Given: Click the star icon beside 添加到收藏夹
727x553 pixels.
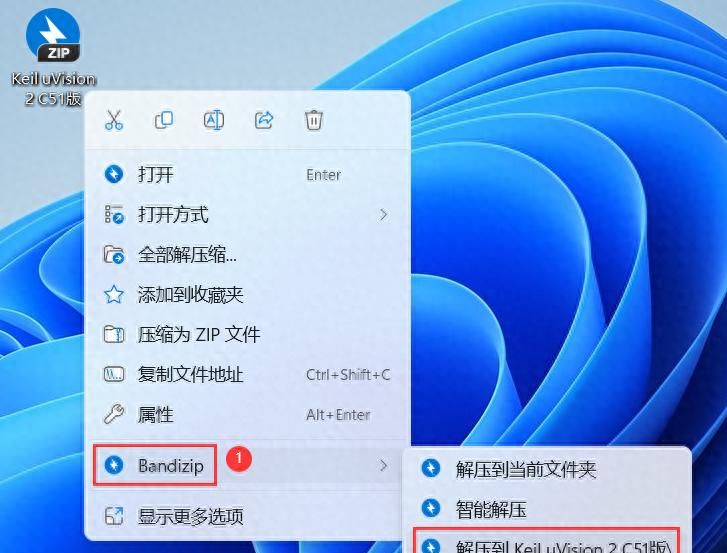Looking at the screenshot, I should 114,294.
